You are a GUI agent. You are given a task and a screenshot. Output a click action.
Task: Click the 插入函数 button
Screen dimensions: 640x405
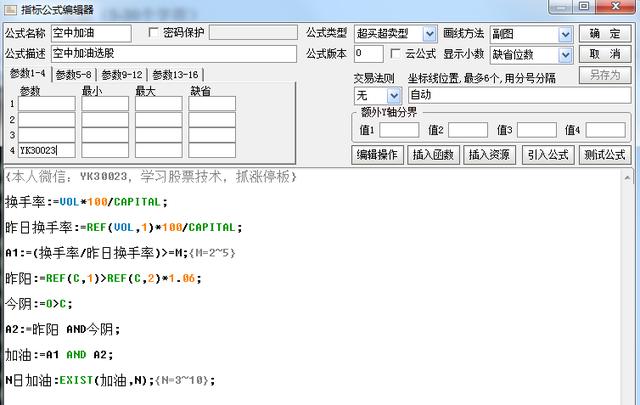point(435,155)
